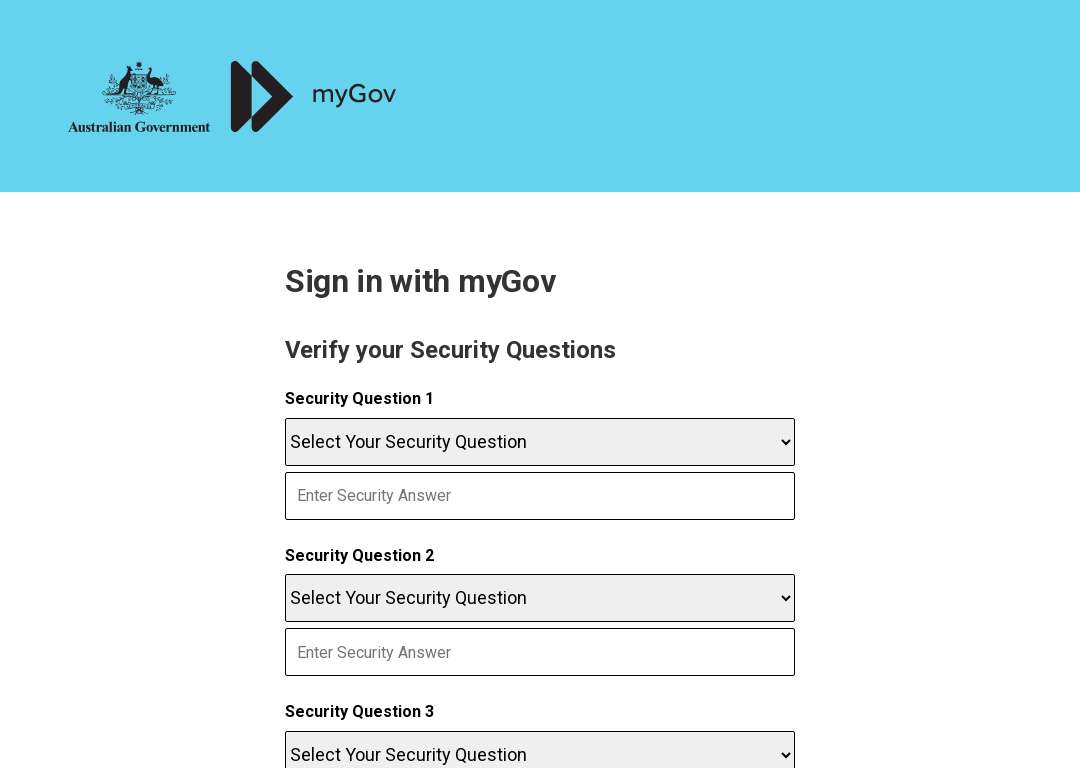
Task: Focus the second Enter Security Answer field
Action: pyautogui.click(x=540, y=652)
